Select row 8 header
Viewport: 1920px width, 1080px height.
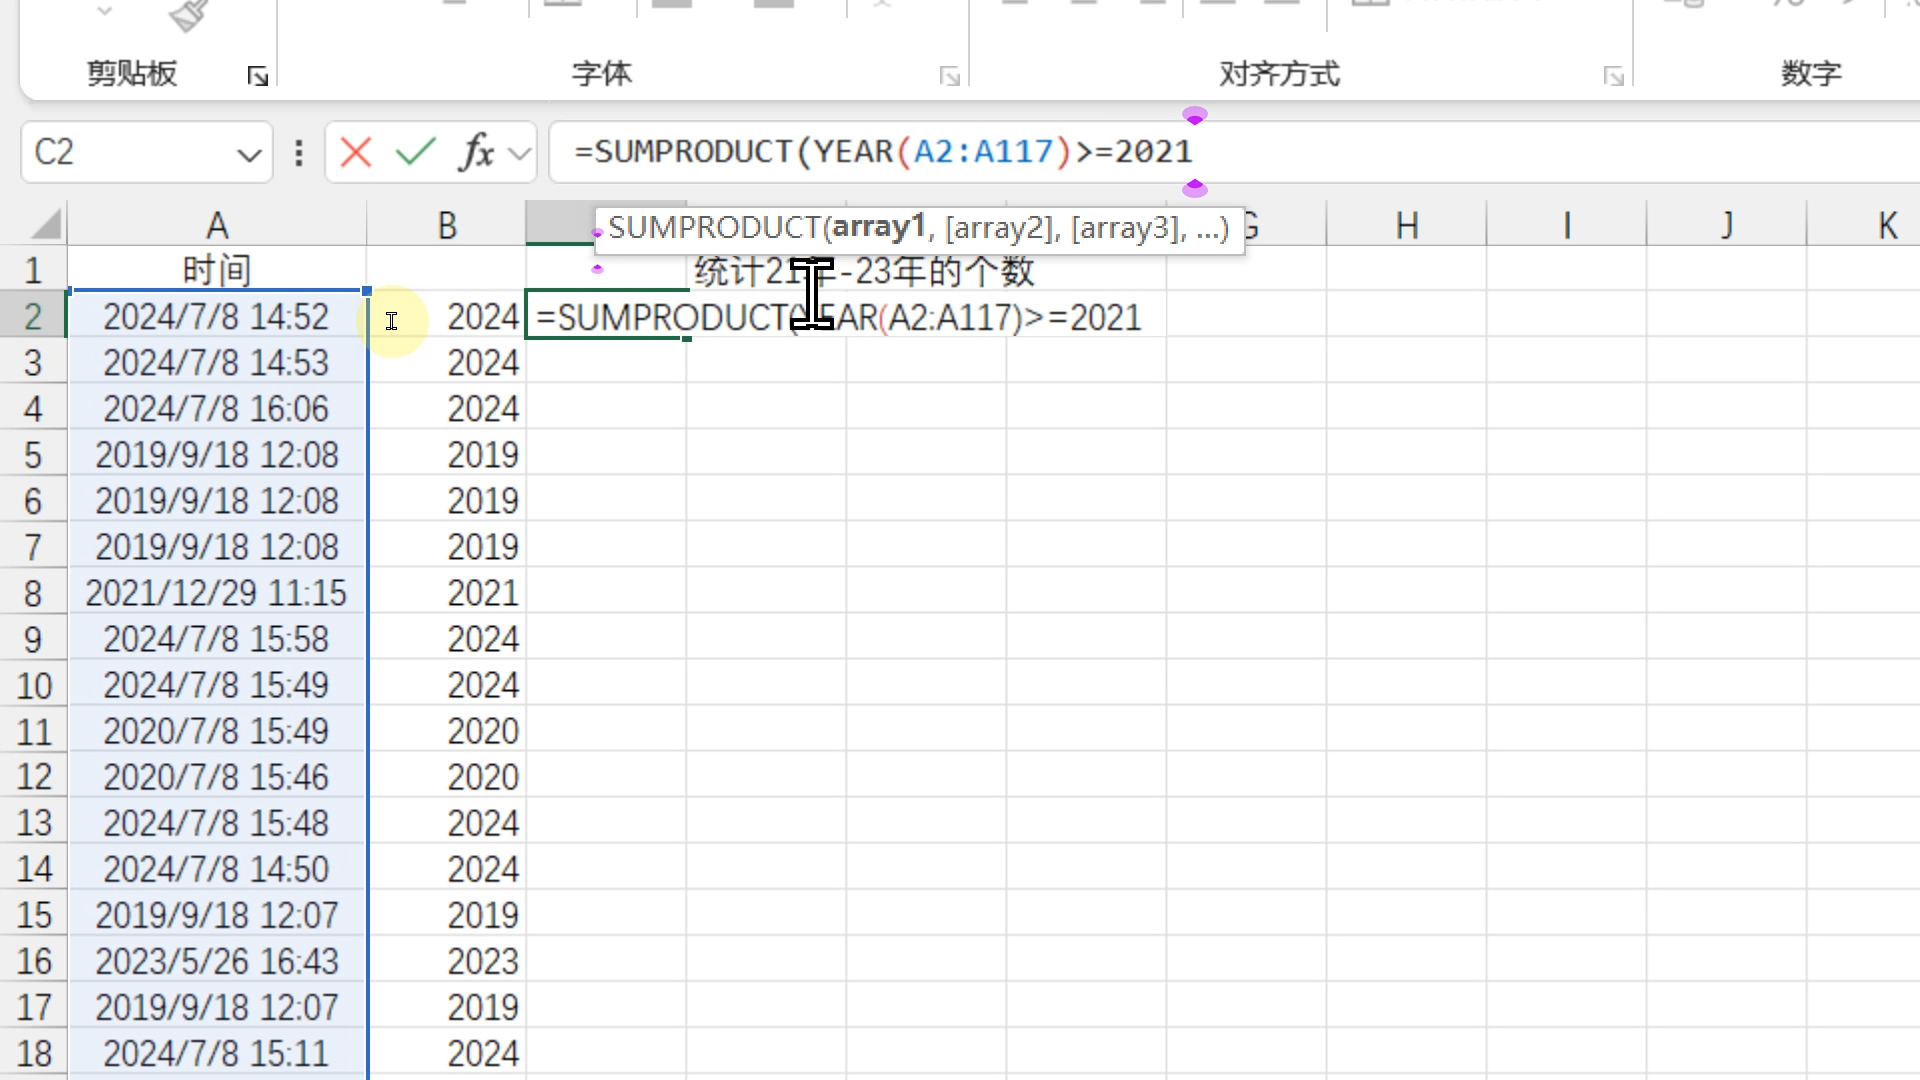point(33,593)
